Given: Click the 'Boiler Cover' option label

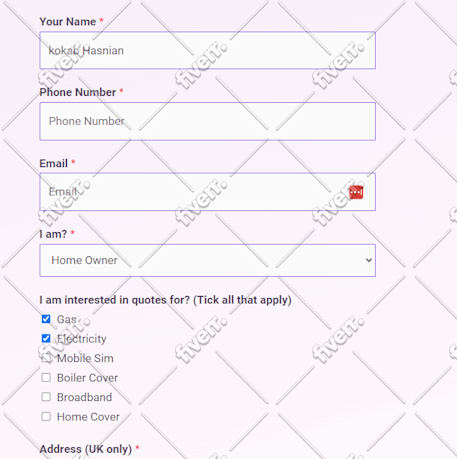Looking at the screenshot, I should click(x=87, y=378).
